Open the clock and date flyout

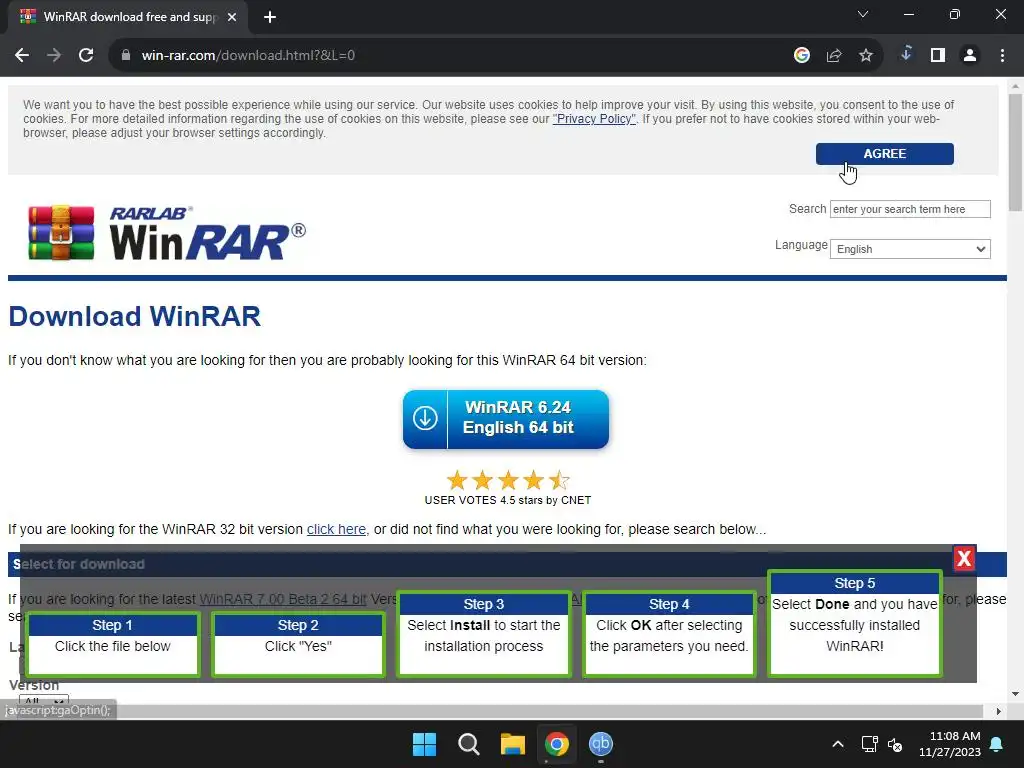point(950,744)
